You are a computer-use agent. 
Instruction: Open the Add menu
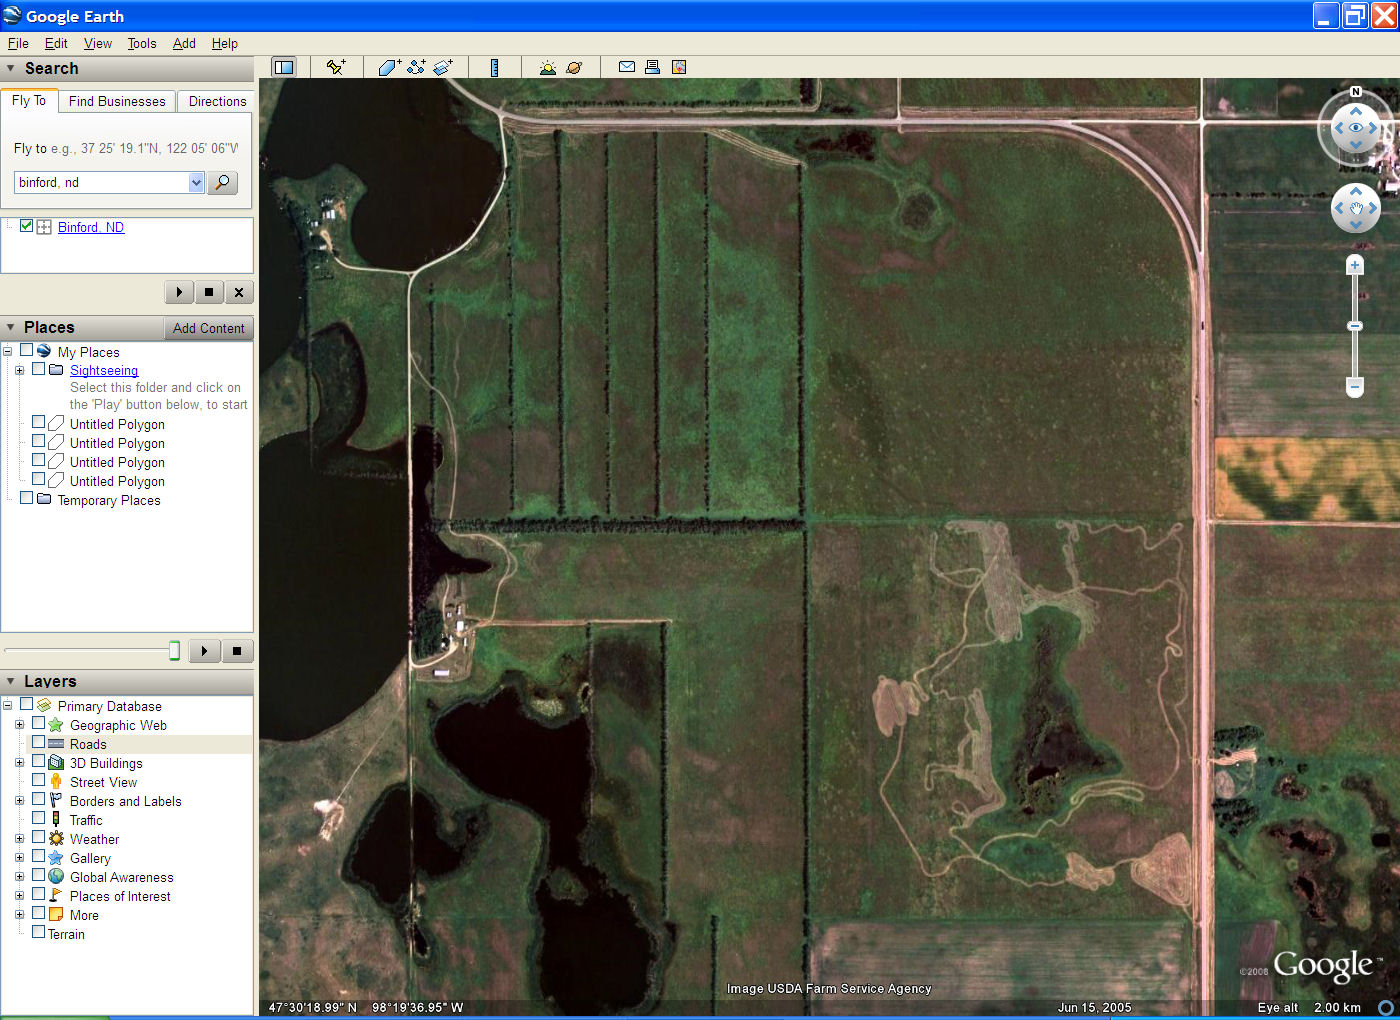point(184,43)
